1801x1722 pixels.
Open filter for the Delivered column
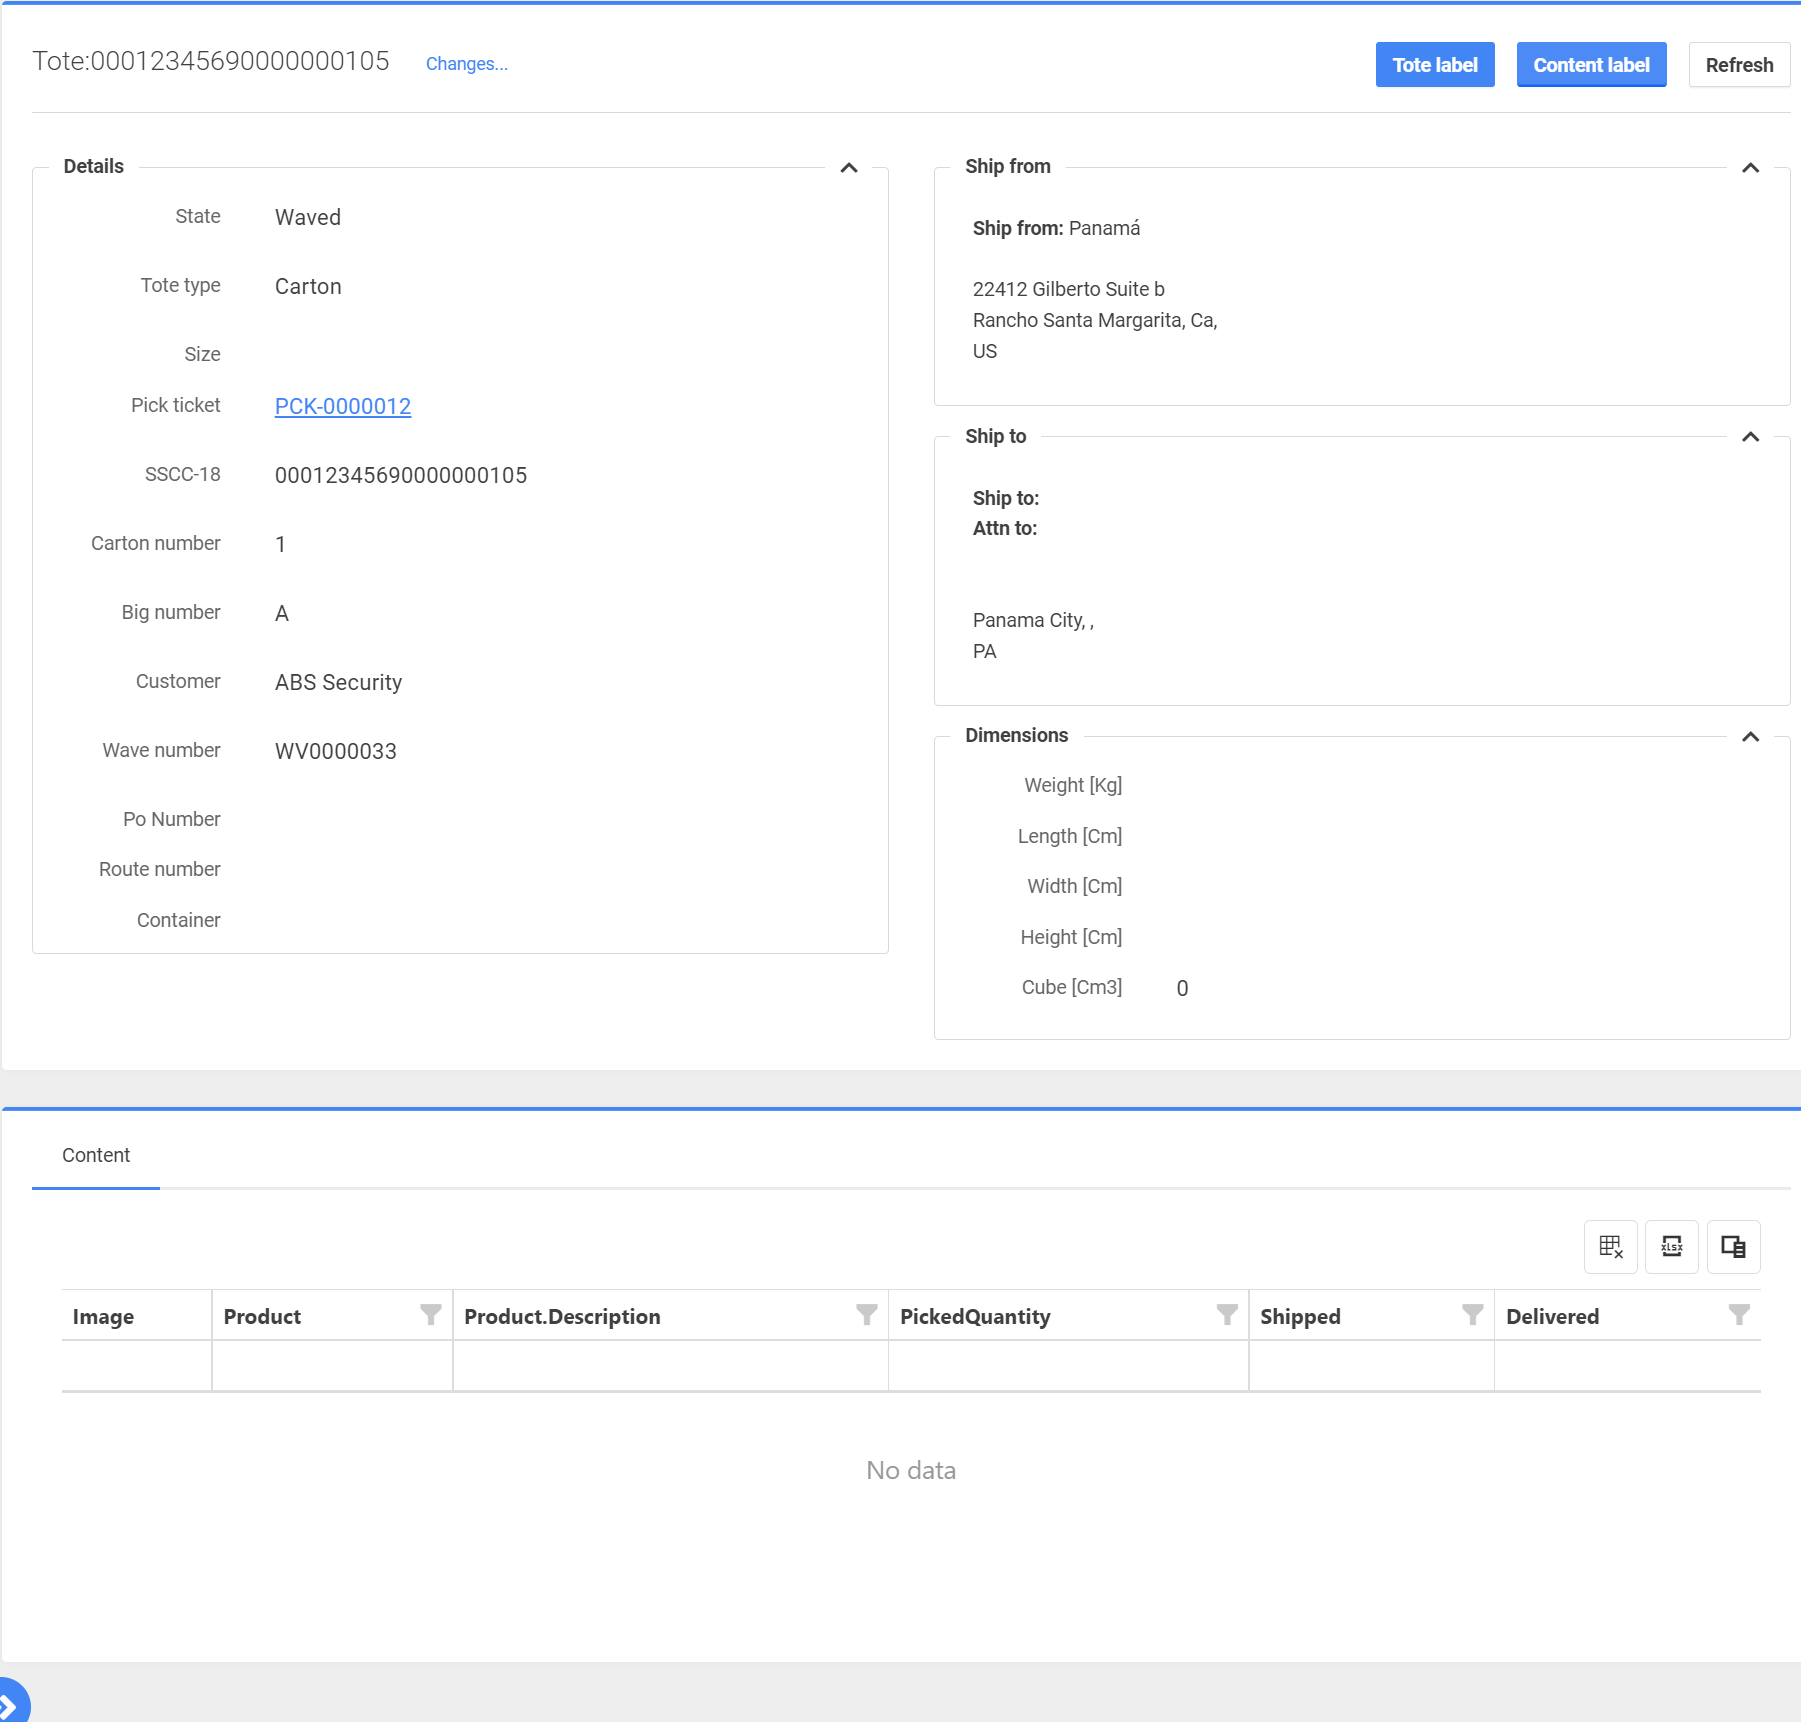click(1739, 1315)
